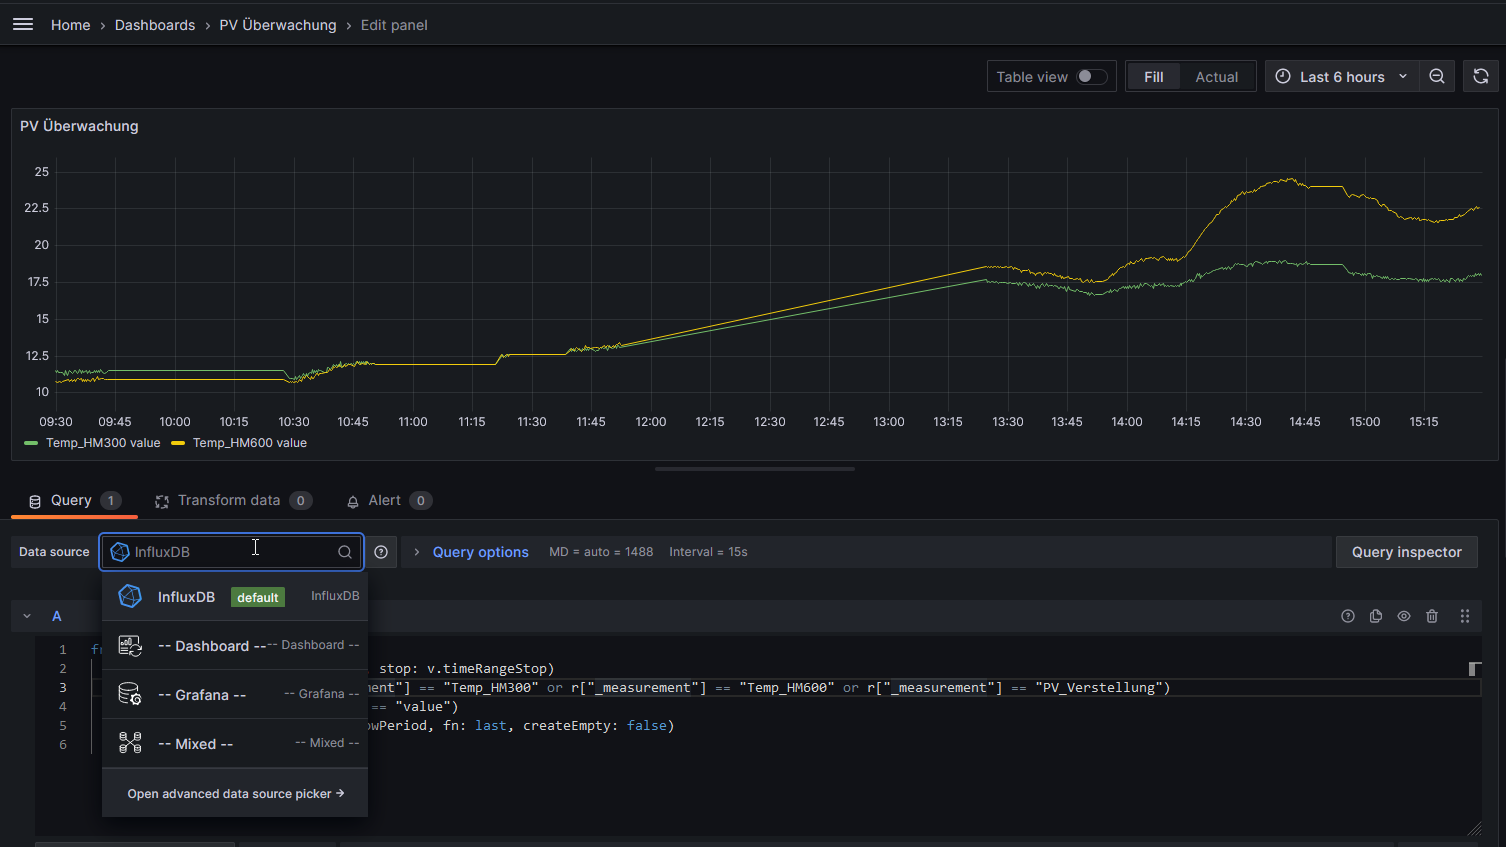Select the Actual display mode
Image resolution: width=1506 pixels, height=847 pixels.
1216,77
